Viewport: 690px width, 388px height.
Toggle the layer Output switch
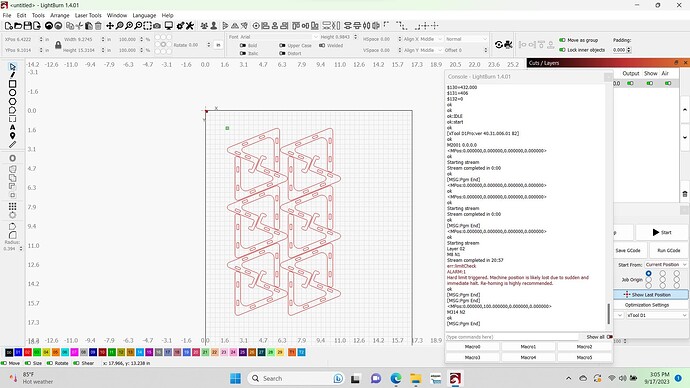coord(631,83)
